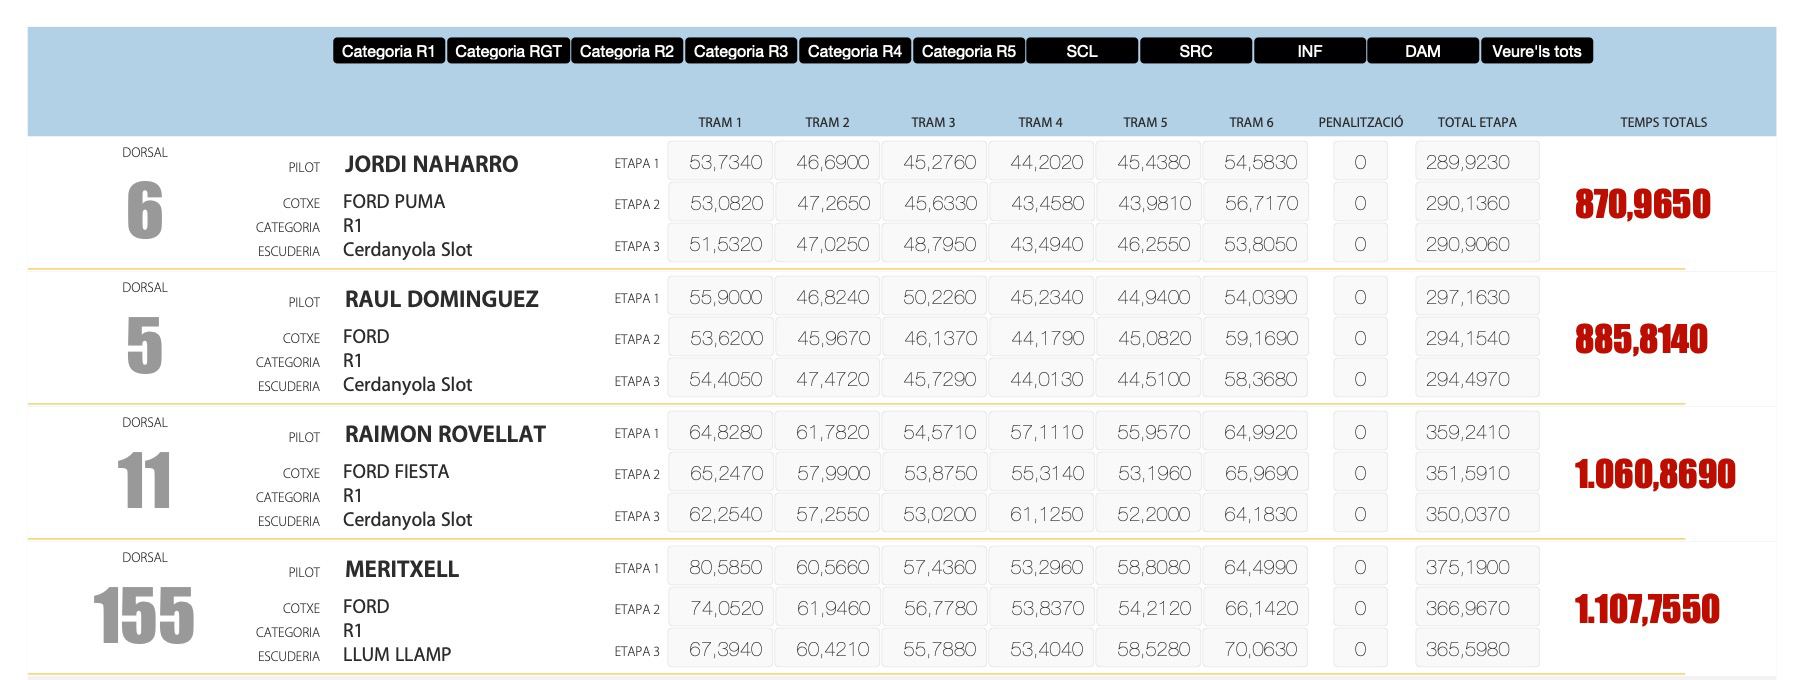Select Raul Dominguez Etapa 2 Tram 6 field
This screenshot has width=1803, height=680.
(x=1255, y=338)
